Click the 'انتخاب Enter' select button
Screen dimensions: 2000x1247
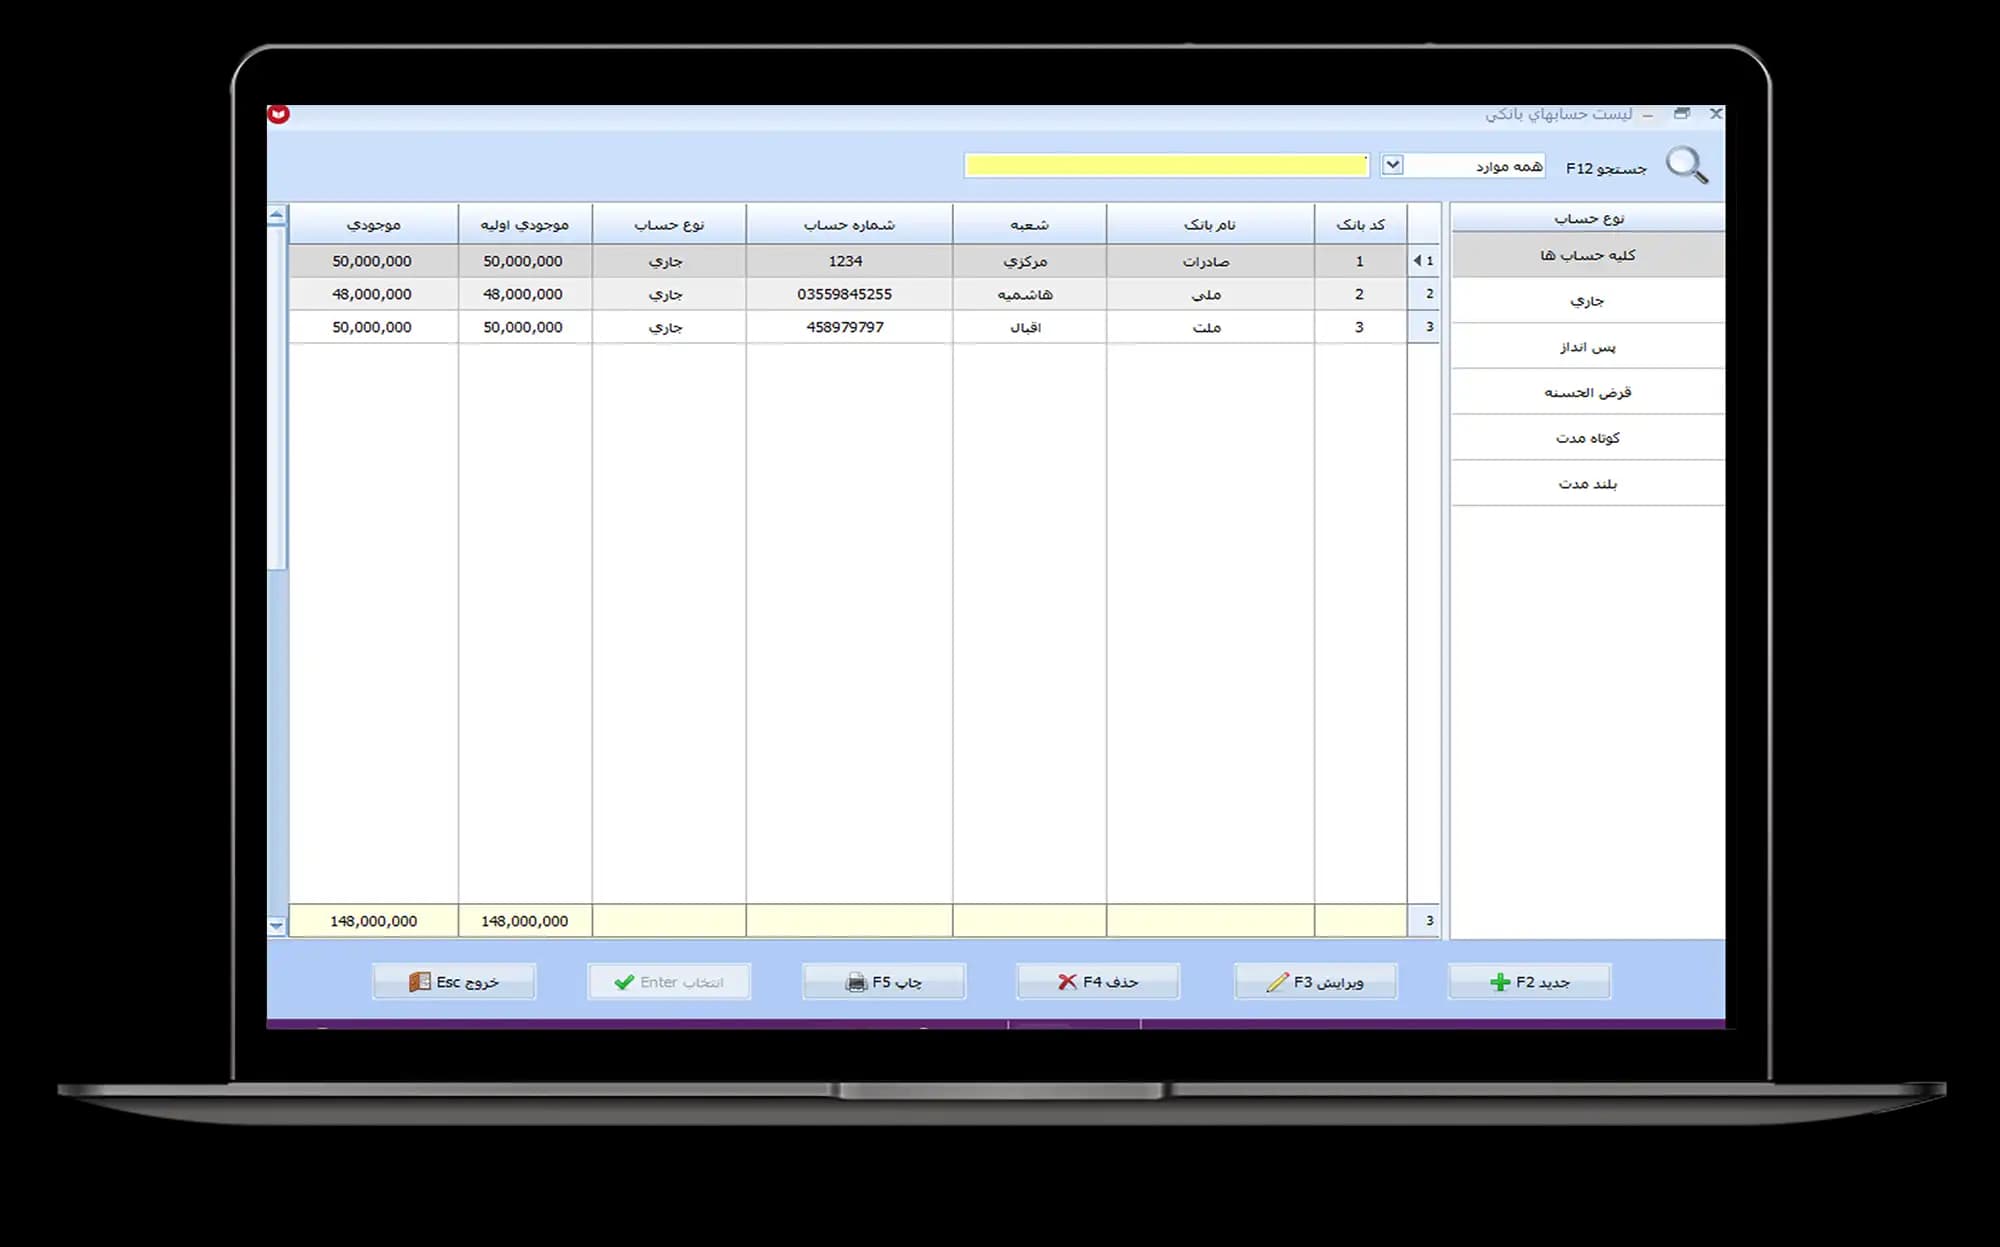tap(669, 982)
